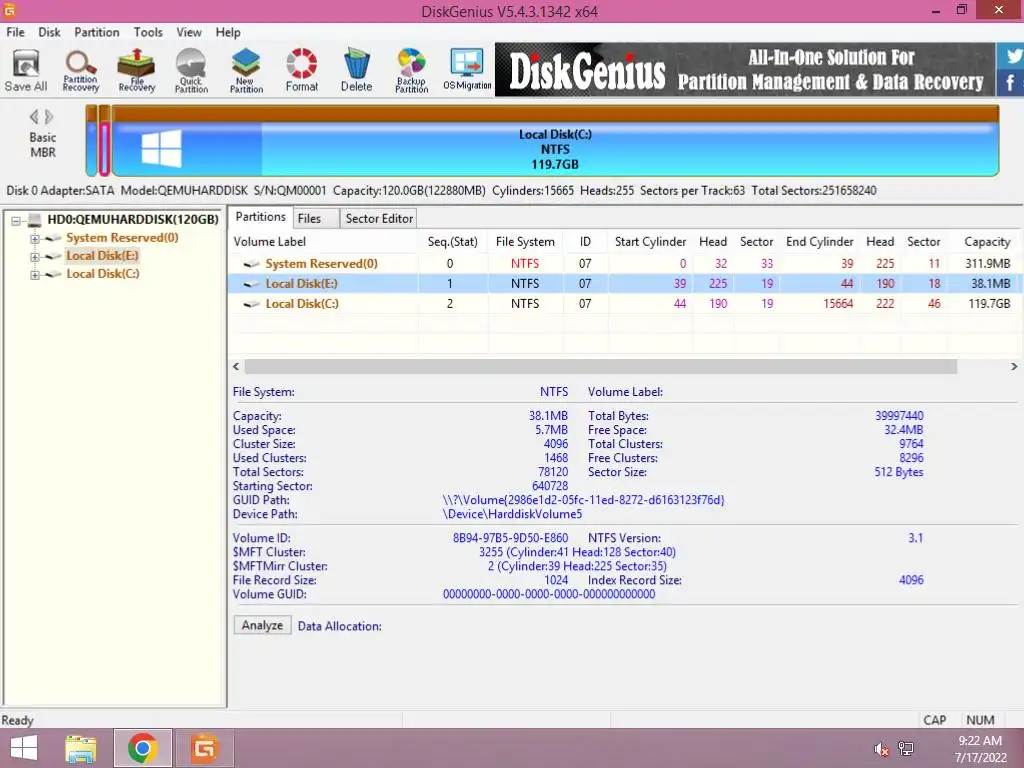Viewport: 1024px width, 768px height.
Task: Select Local Disk(C:) in the tree
Action: pos(103,274)
